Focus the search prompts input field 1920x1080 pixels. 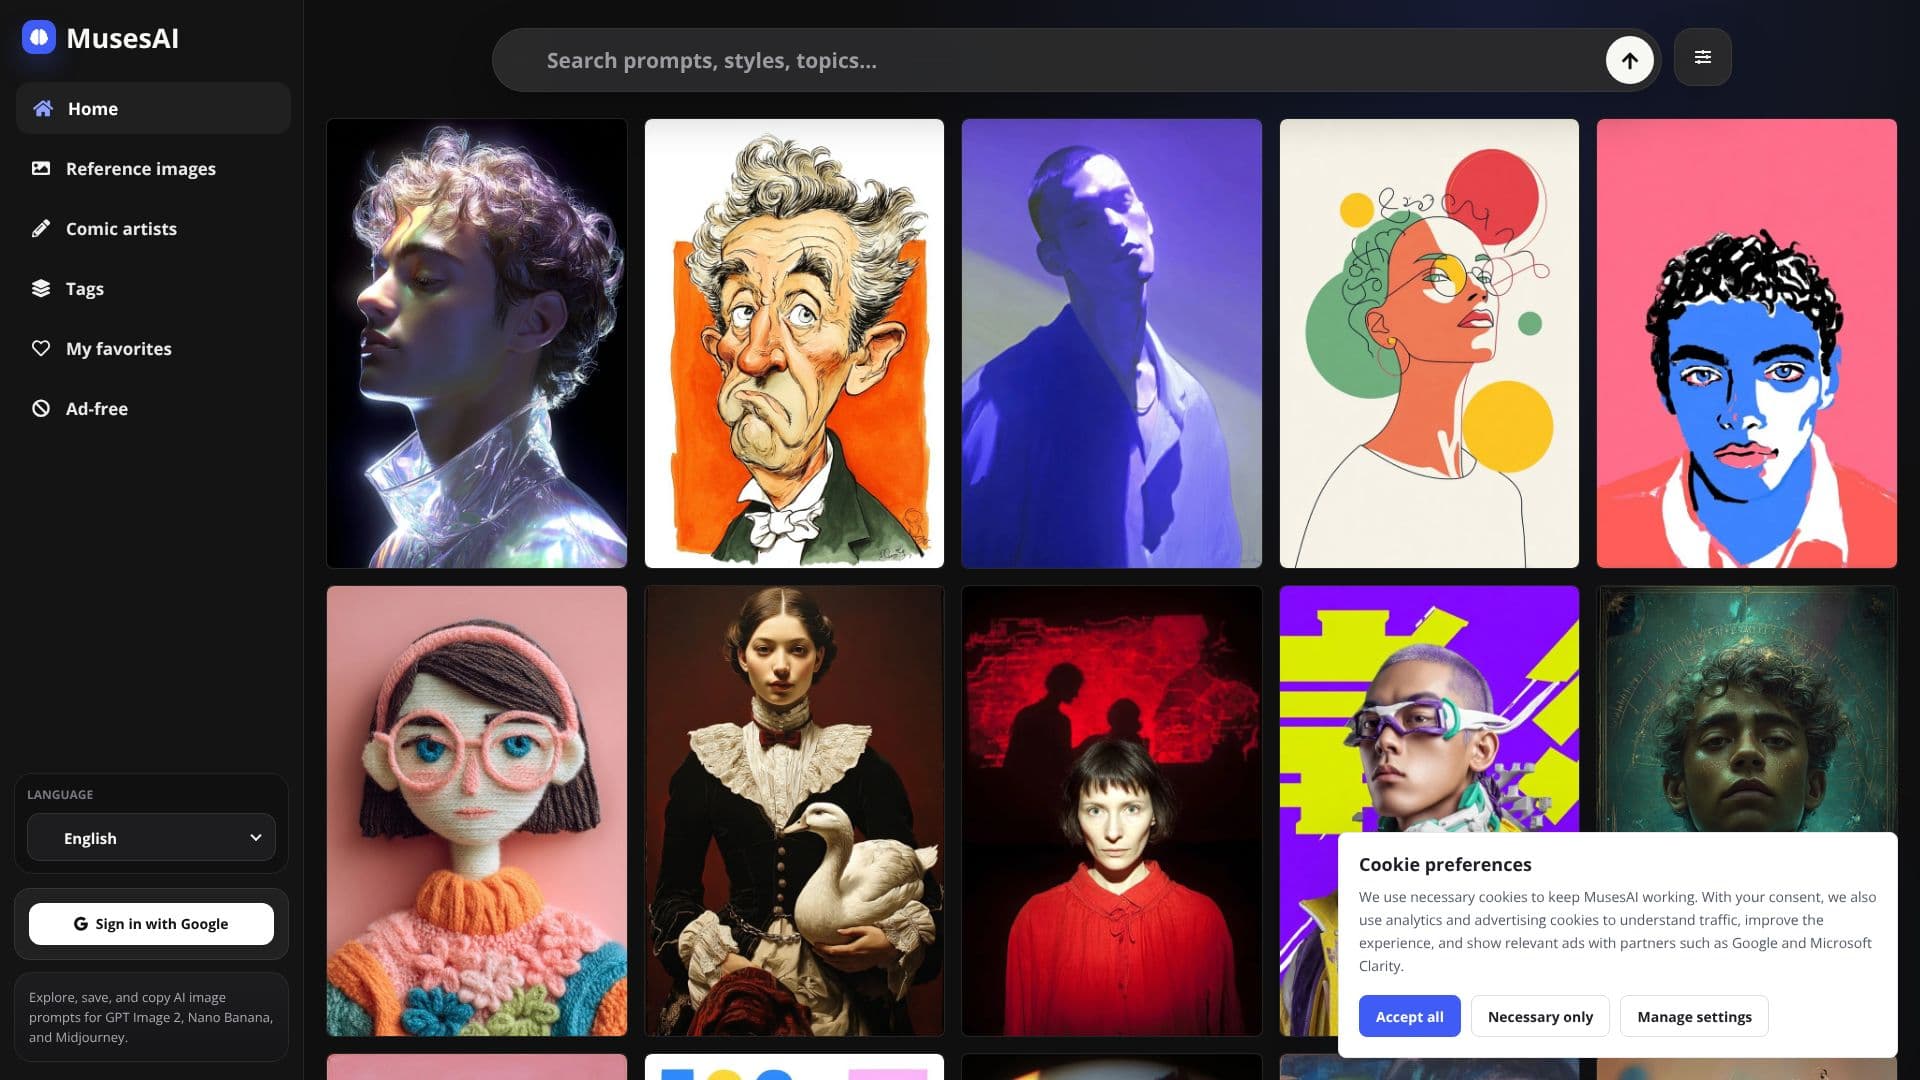pos(1070,60)
